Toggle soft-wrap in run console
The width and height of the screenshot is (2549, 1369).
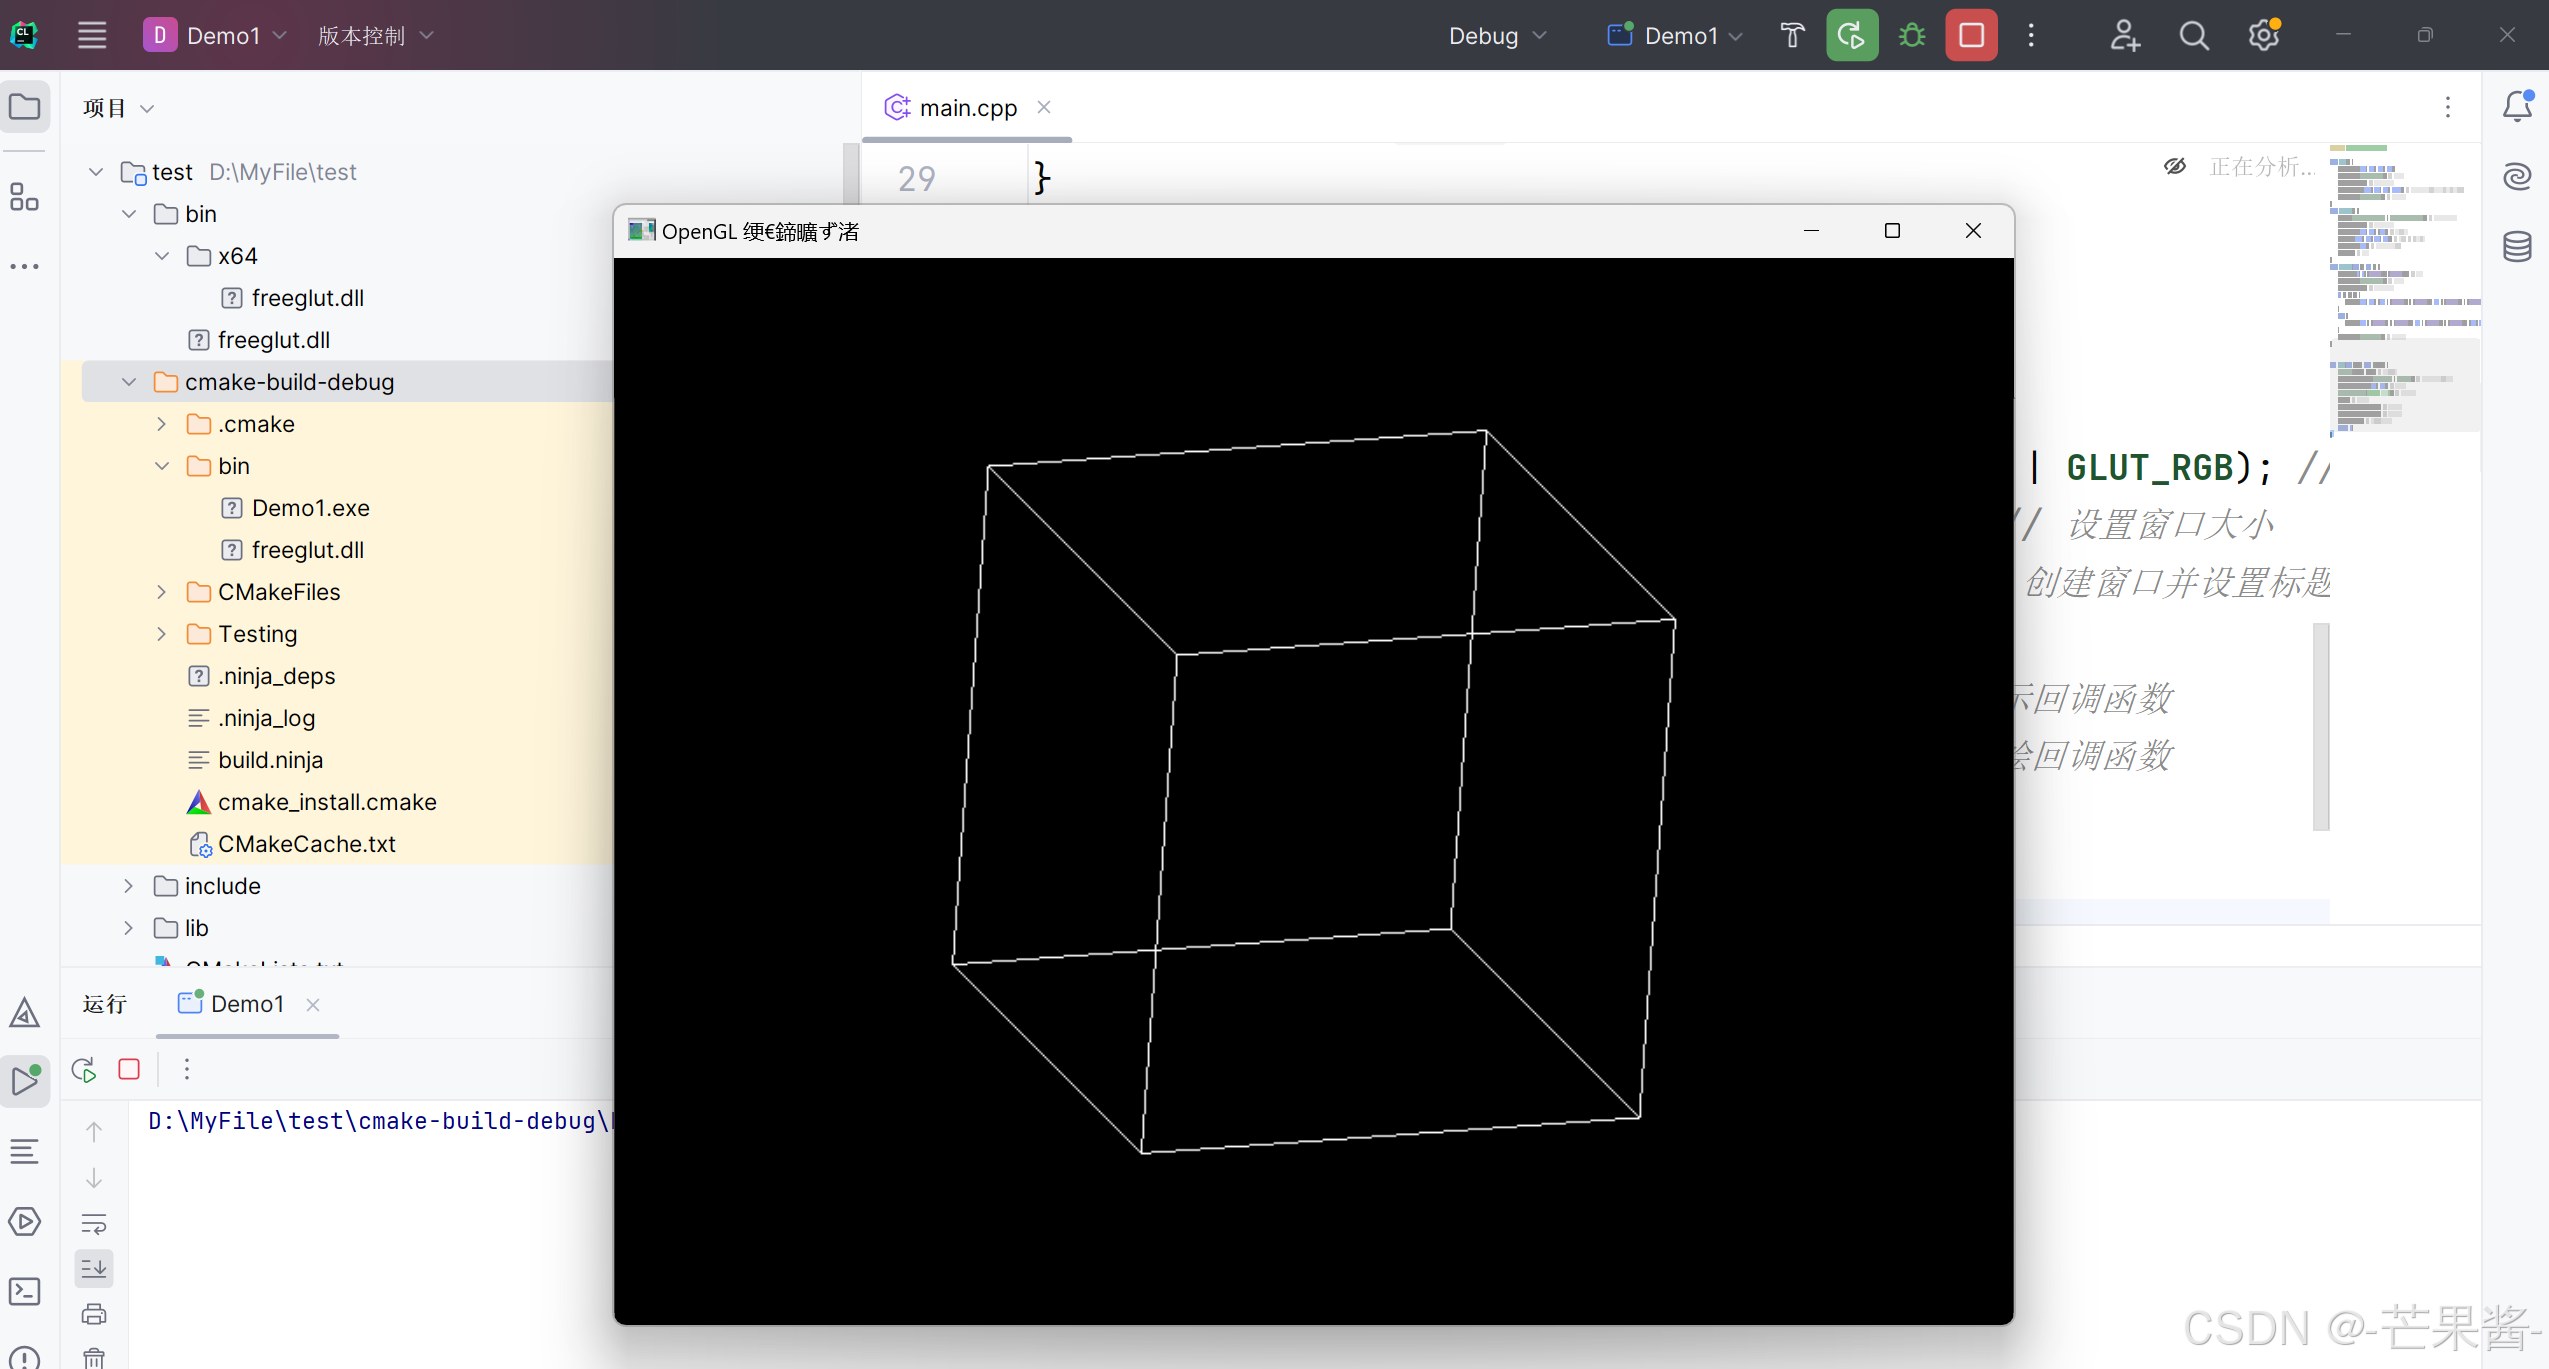(94, 1223)
